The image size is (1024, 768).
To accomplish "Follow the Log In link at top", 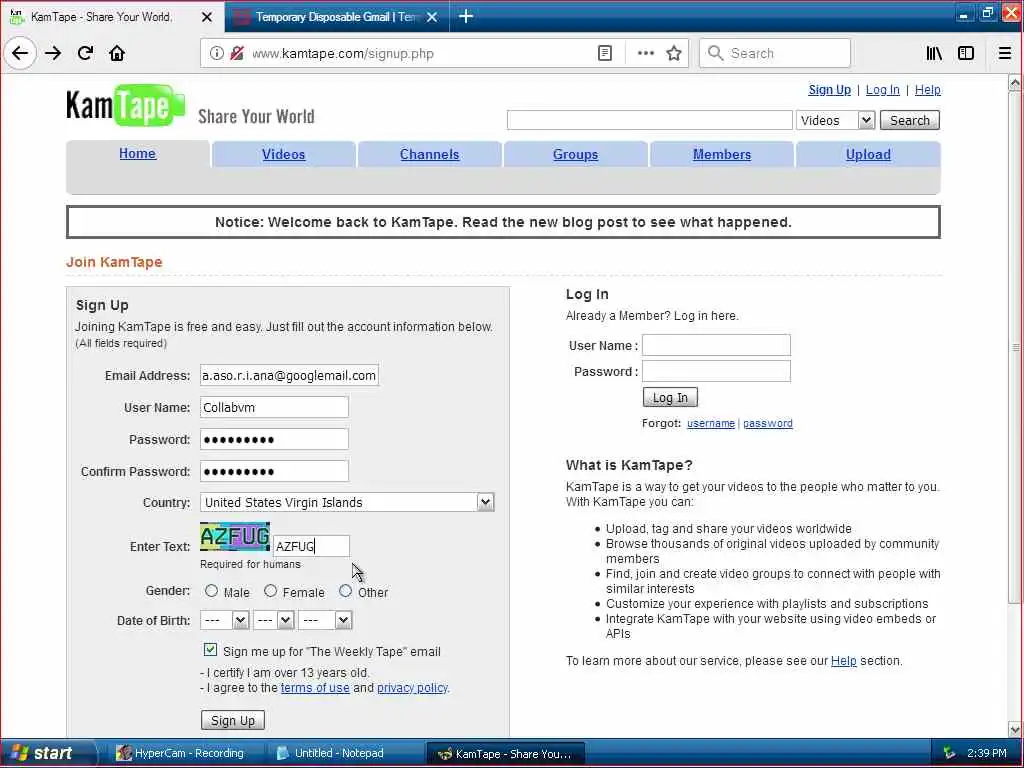I will pyautogui.click(x=882, y=89).
